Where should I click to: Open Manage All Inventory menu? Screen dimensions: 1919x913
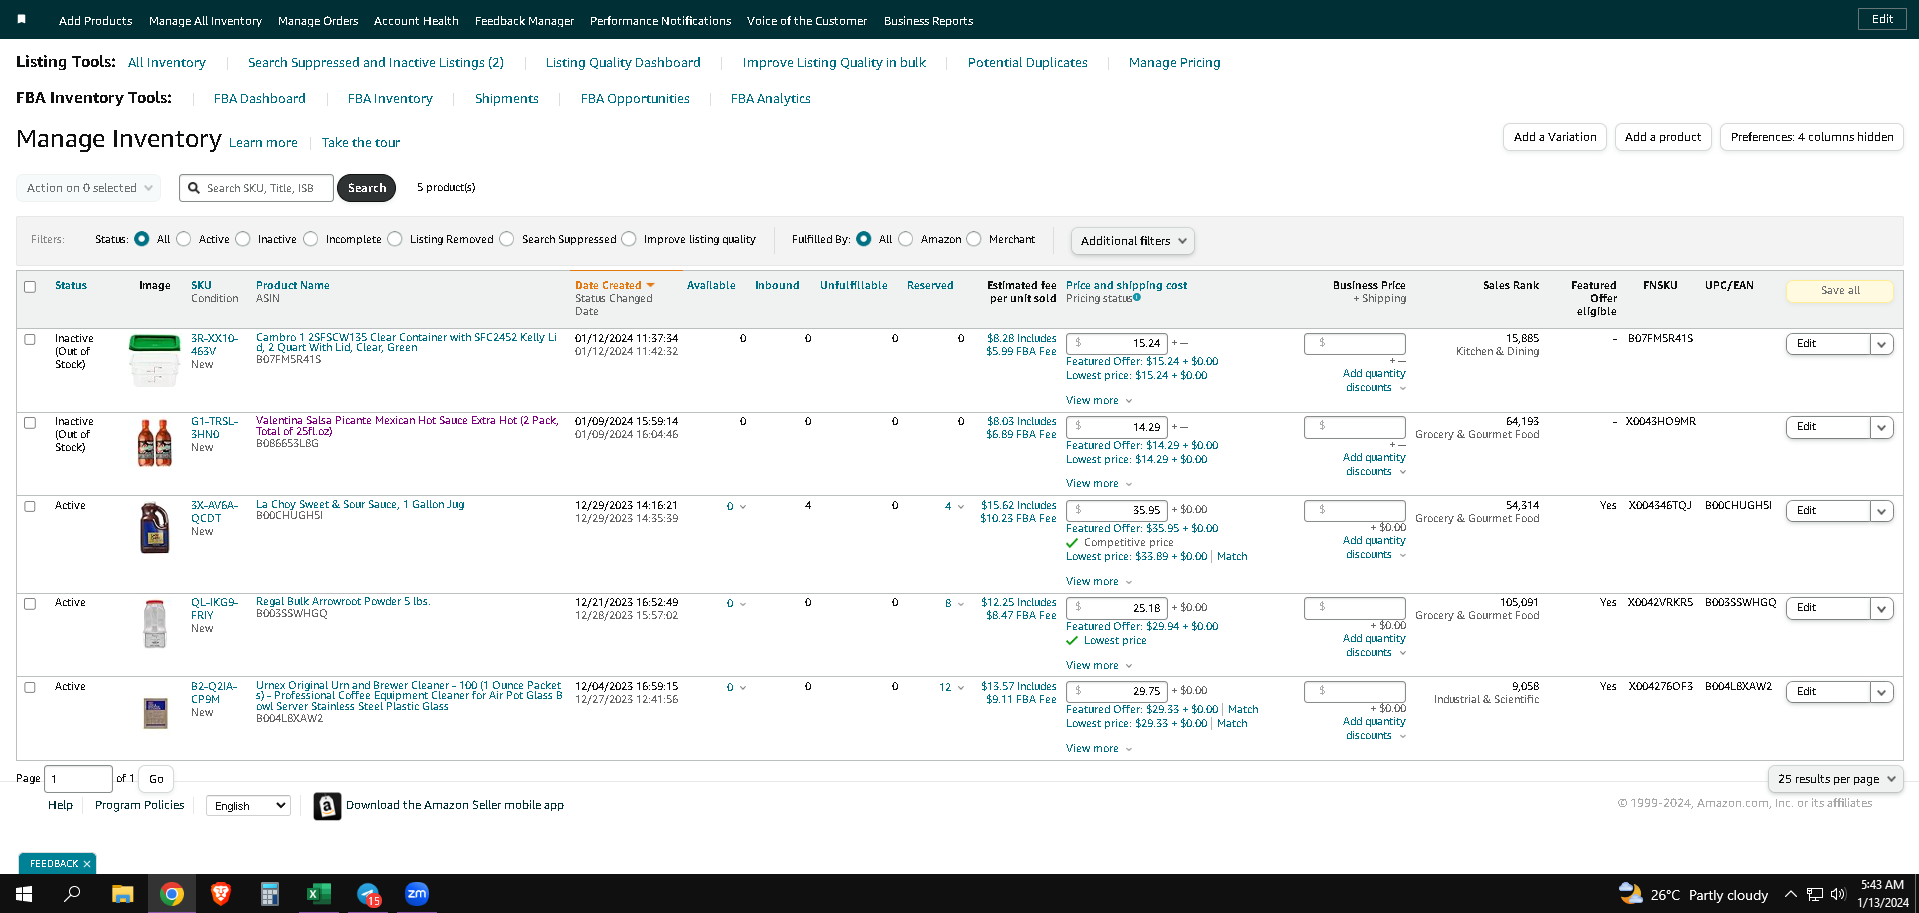pos(205,21)
